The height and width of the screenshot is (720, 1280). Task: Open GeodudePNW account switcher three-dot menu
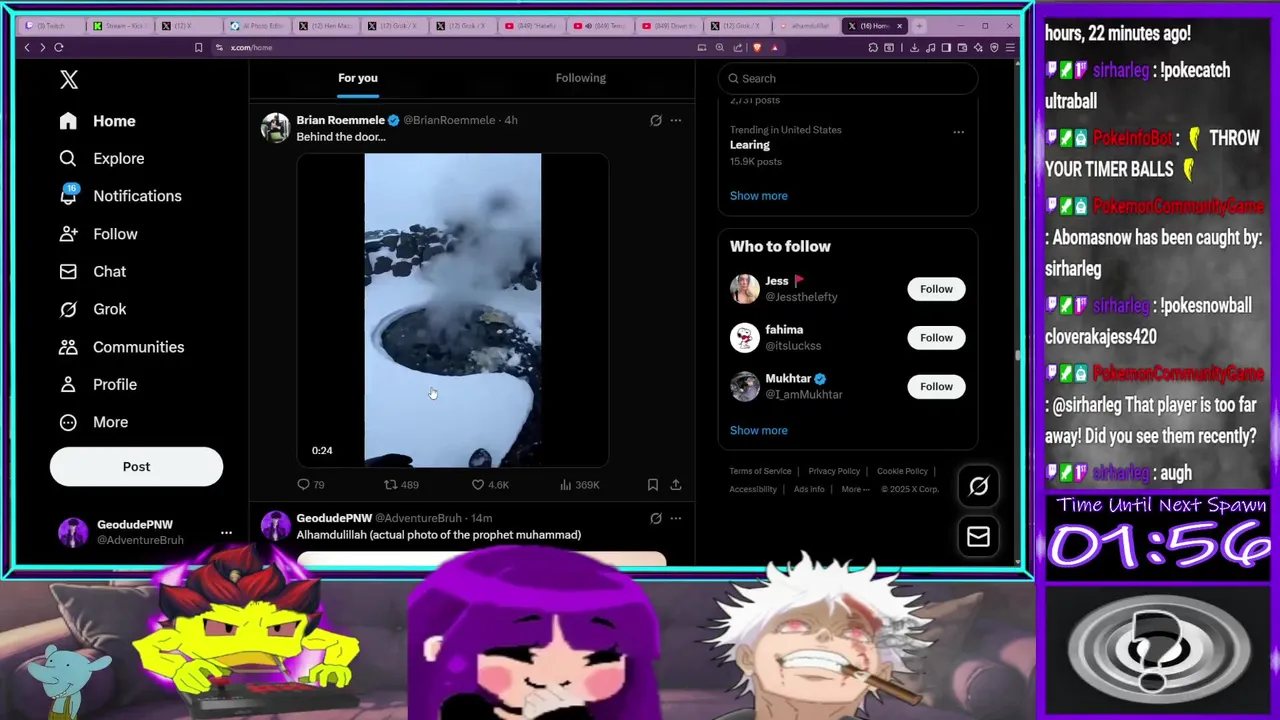(x=226, y=532)
